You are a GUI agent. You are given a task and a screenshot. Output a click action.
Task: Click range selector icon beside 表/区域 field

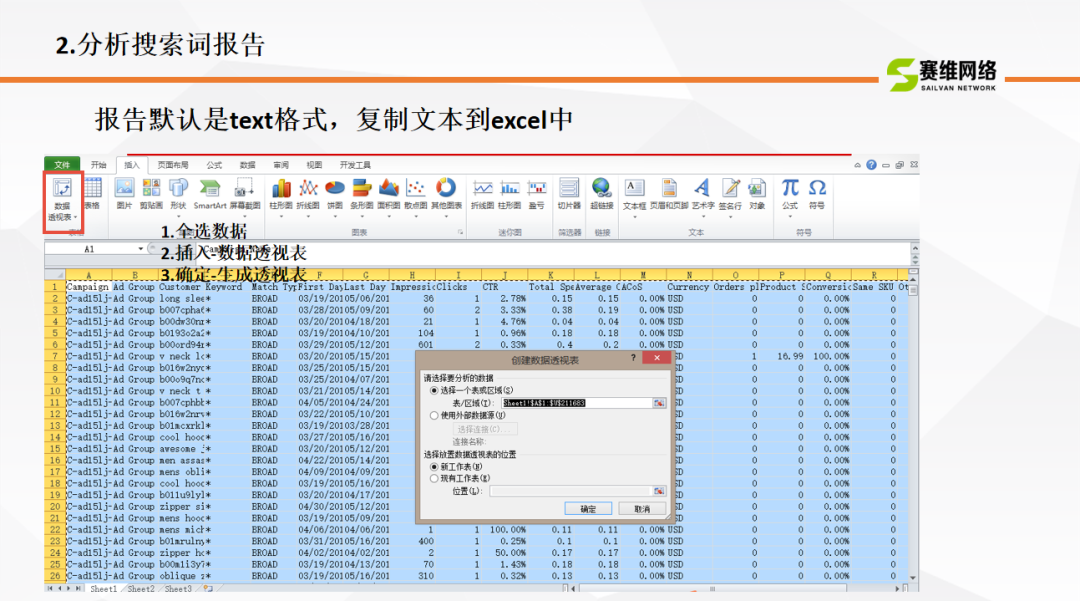point(659,403)
